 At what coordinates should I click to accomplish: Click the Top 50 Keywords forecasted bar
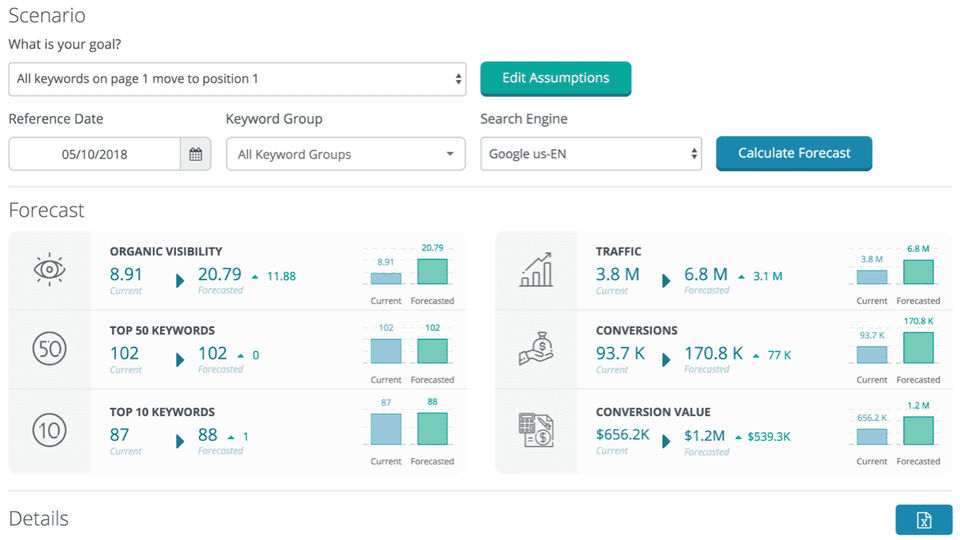point(432,351)
